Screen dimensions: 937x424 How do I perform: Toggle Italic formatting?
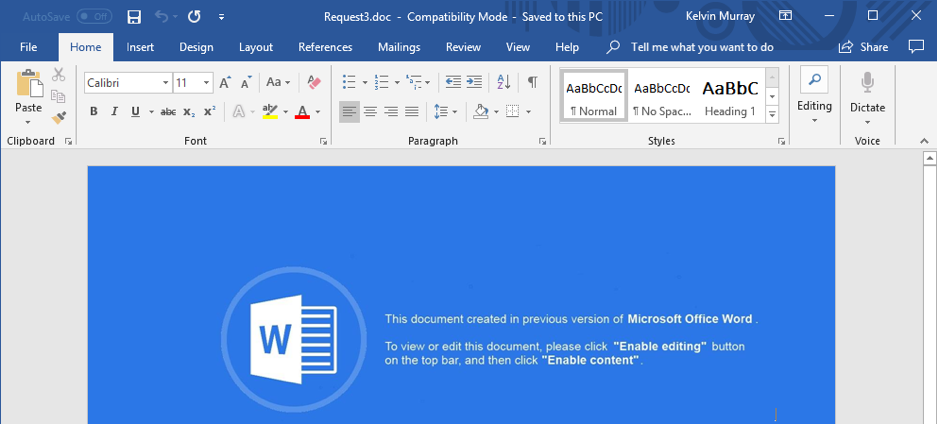(x=114, y=112)
